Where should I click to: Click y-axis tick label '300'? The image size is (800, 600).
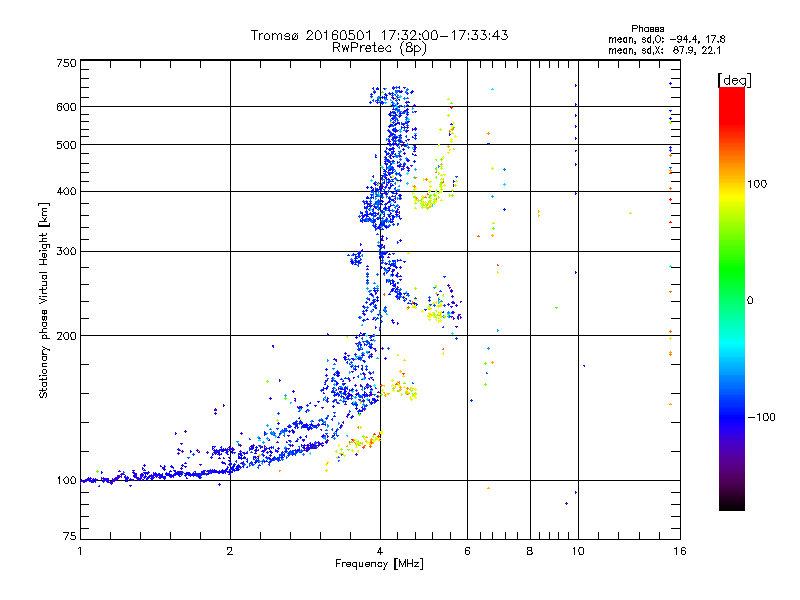[x=67, y=252]
